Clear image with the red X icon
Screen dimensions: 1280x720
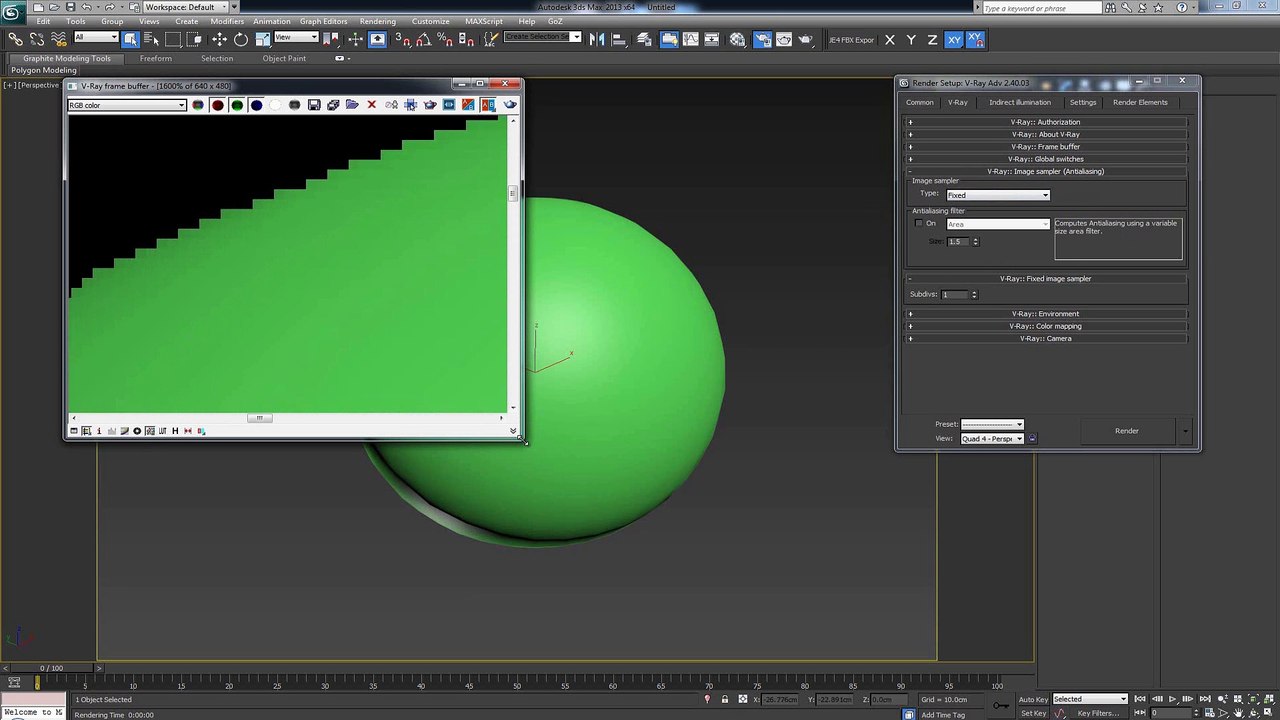[372, 105]
